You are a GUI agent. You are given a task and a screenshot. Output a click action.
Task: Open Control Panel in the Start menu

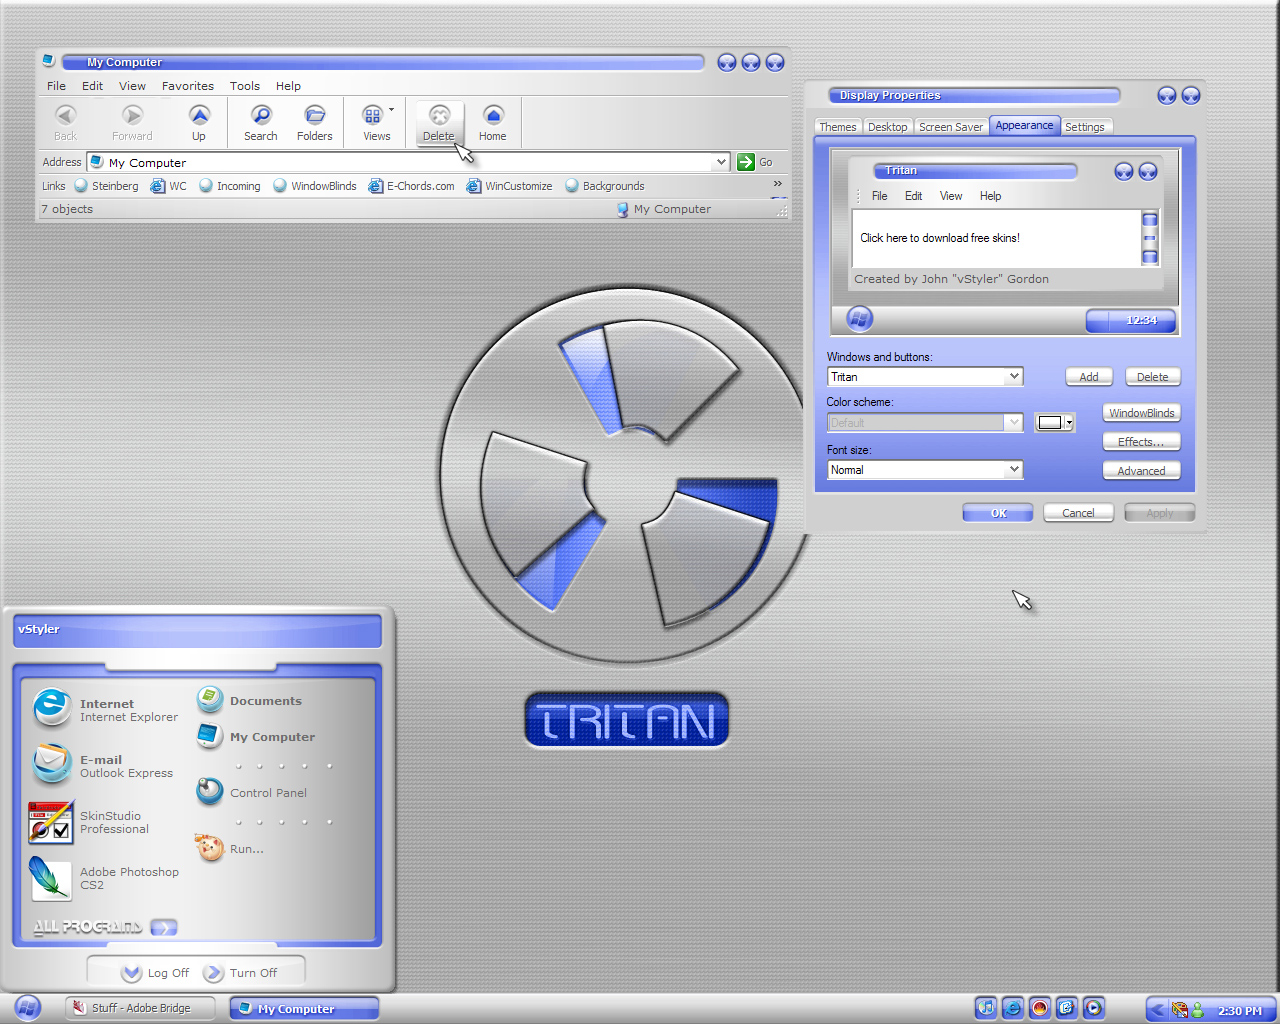[252, 792]
